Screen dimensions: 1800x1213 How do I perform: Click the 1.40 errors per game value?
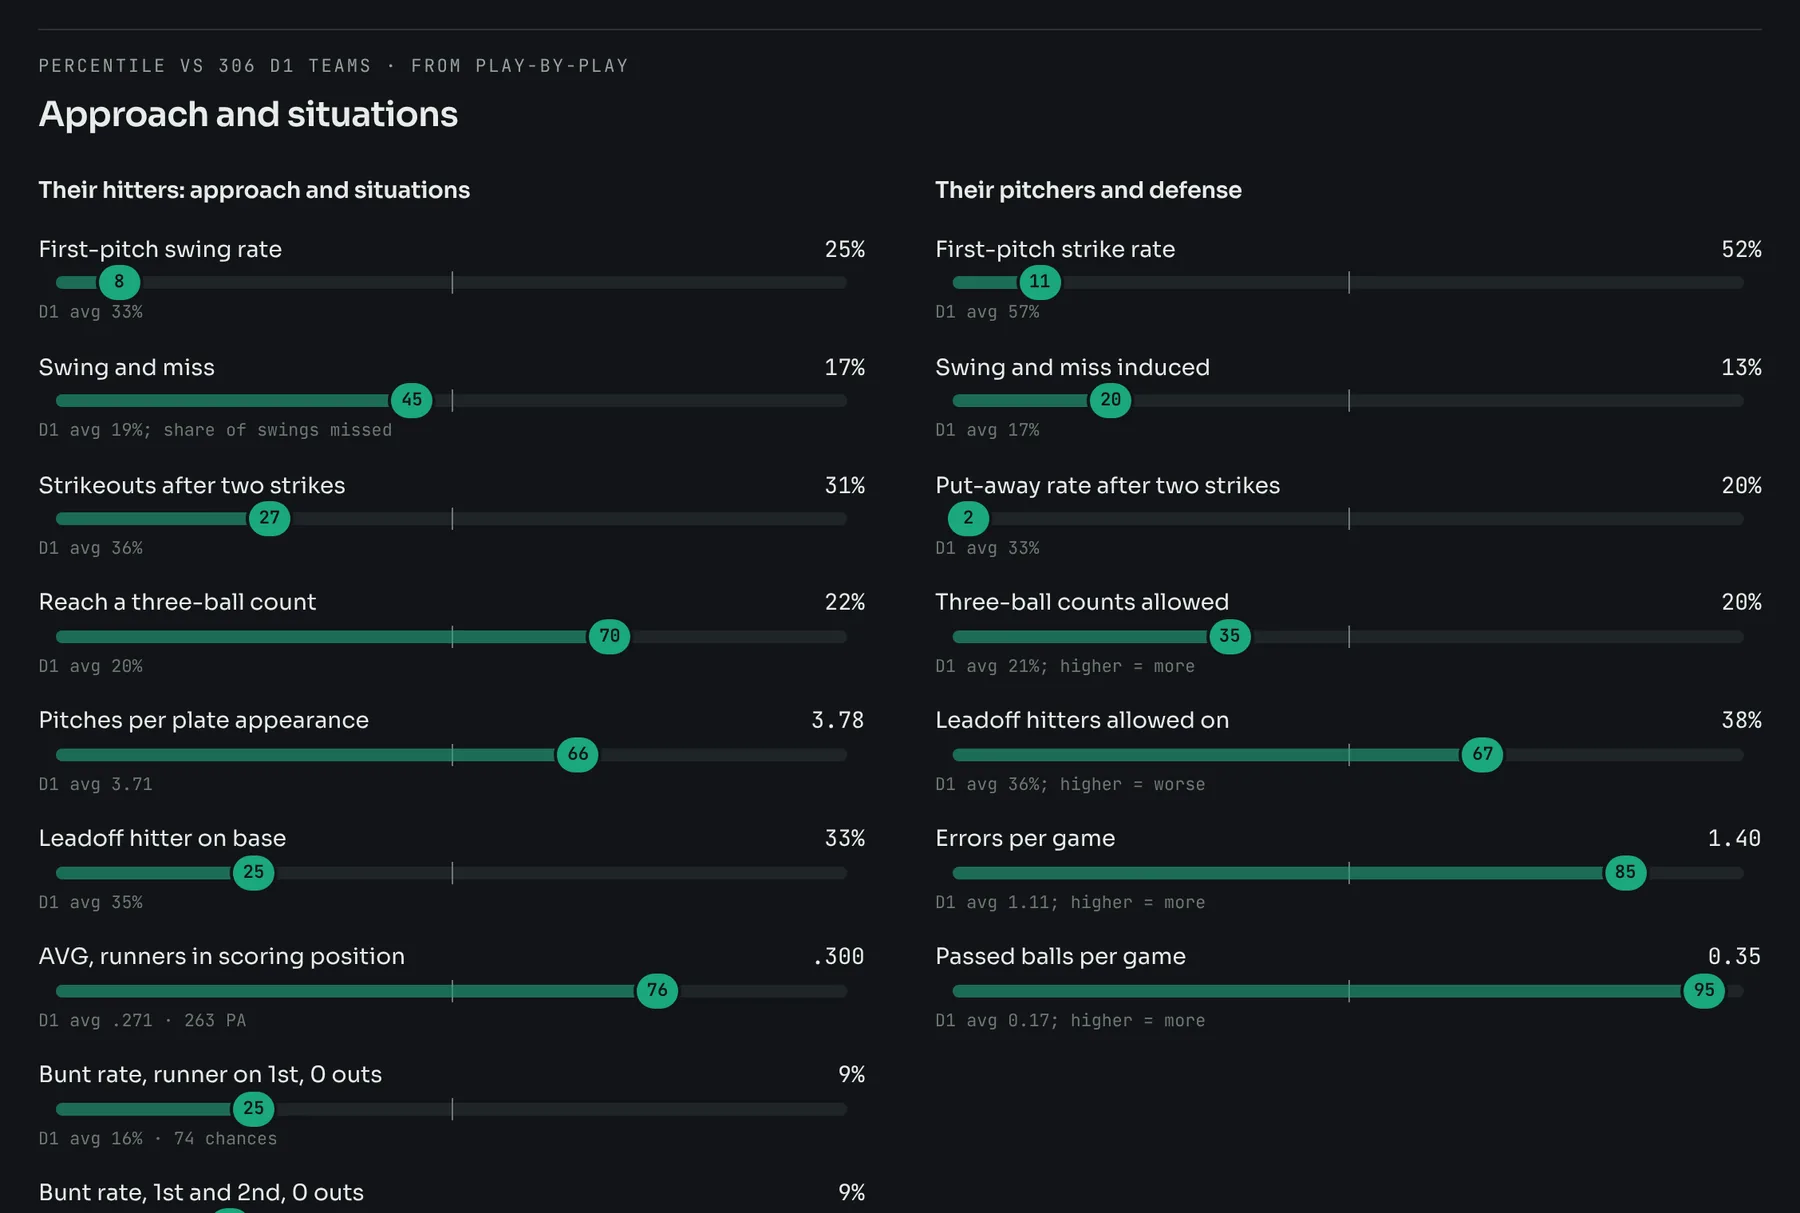click(x=1734, y=838)
